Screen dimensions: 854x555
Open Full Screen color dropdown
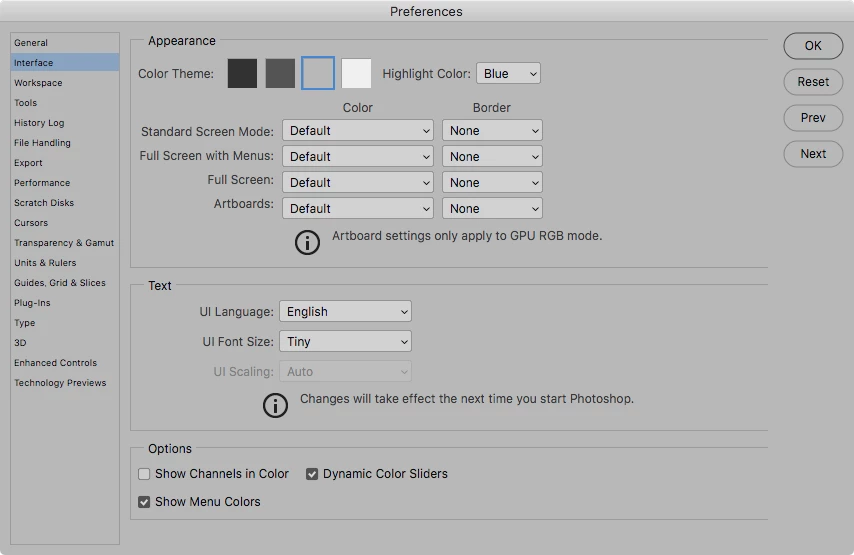(358, 182)
